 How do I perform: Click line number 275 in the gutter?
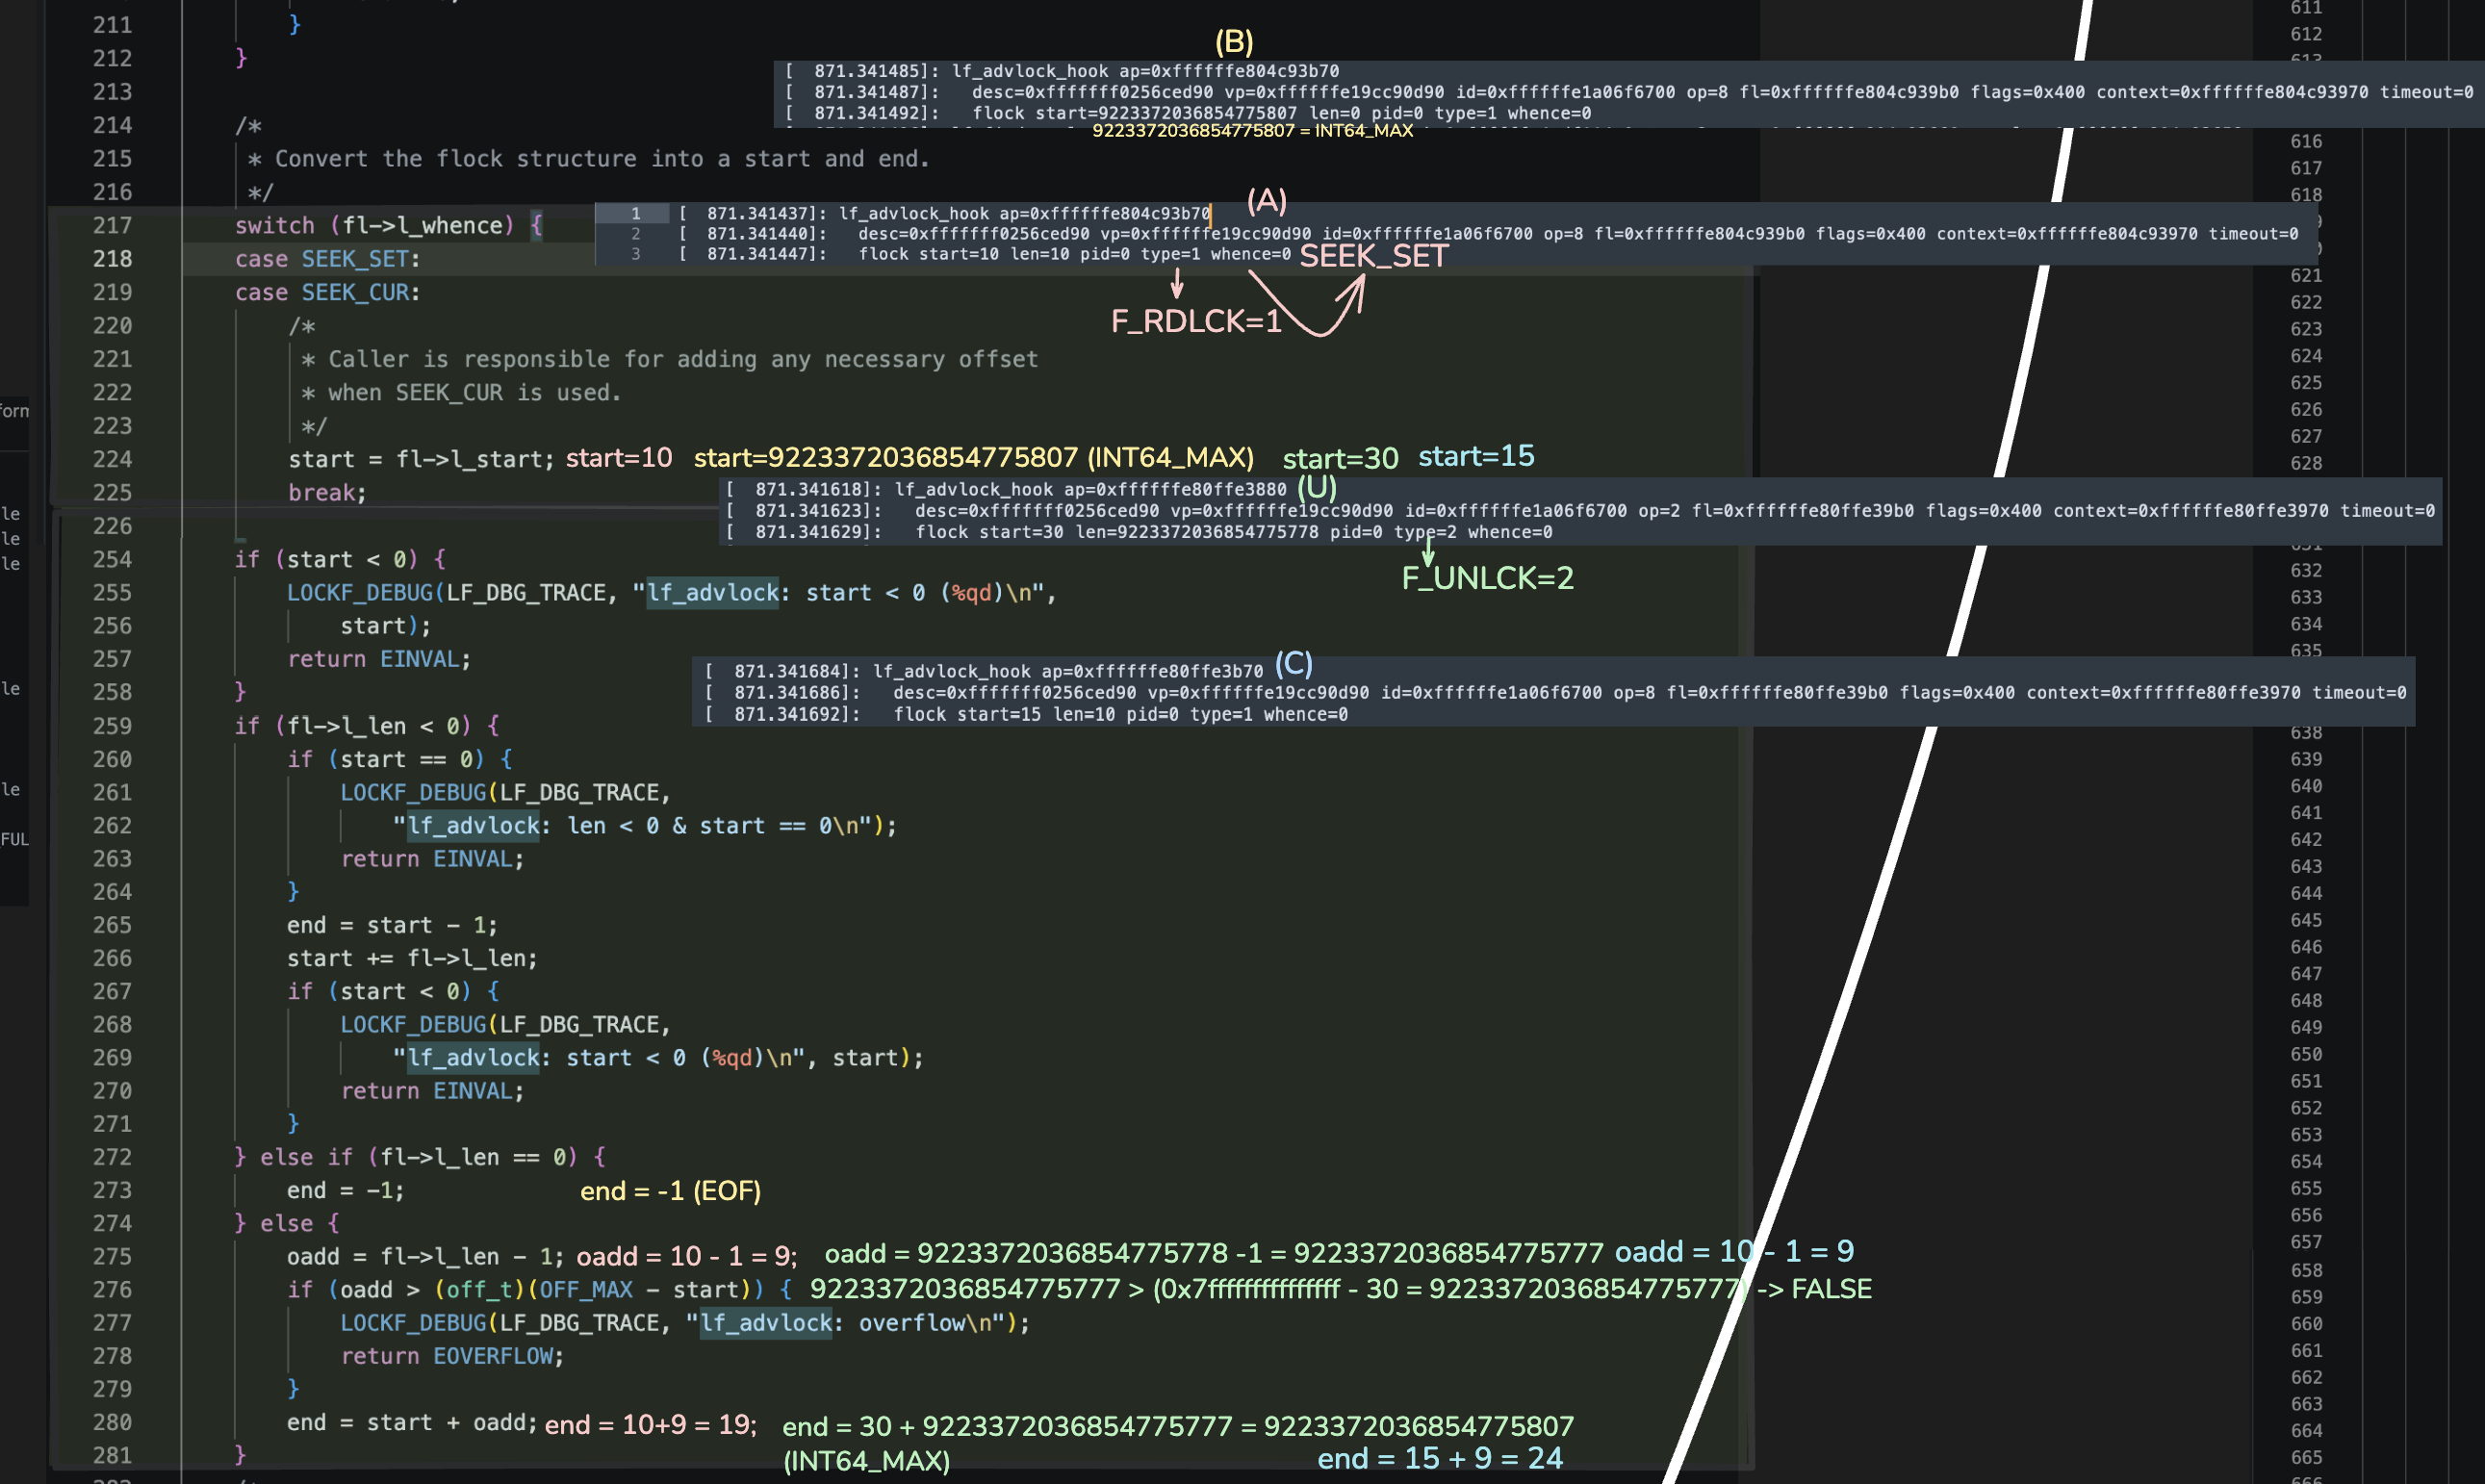coord(112,1256)
